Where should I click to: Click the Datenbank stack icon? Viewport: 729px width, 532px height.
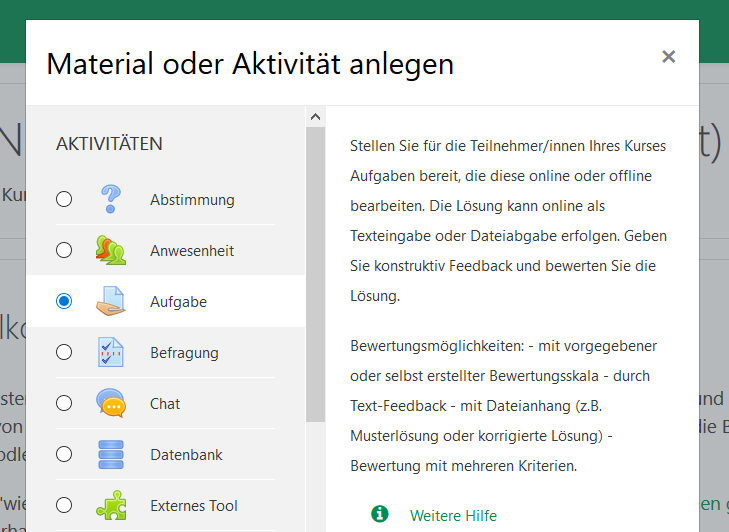tap(111, 454)
